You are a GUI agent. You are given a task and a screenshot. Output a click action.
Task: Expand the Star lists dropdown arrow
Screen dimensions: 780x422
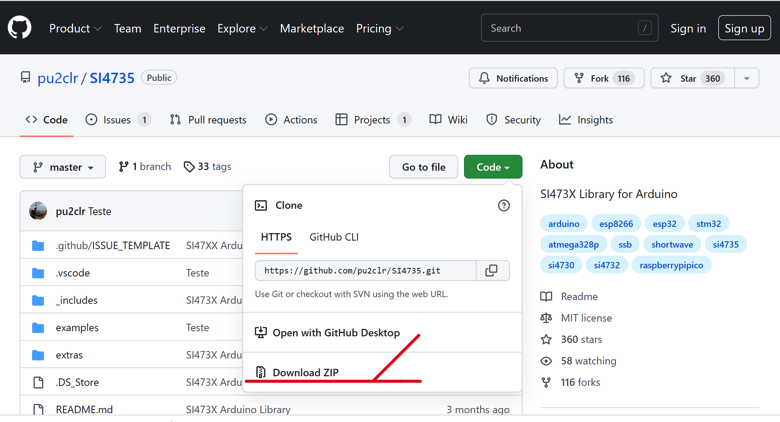[x=747, y=78]
